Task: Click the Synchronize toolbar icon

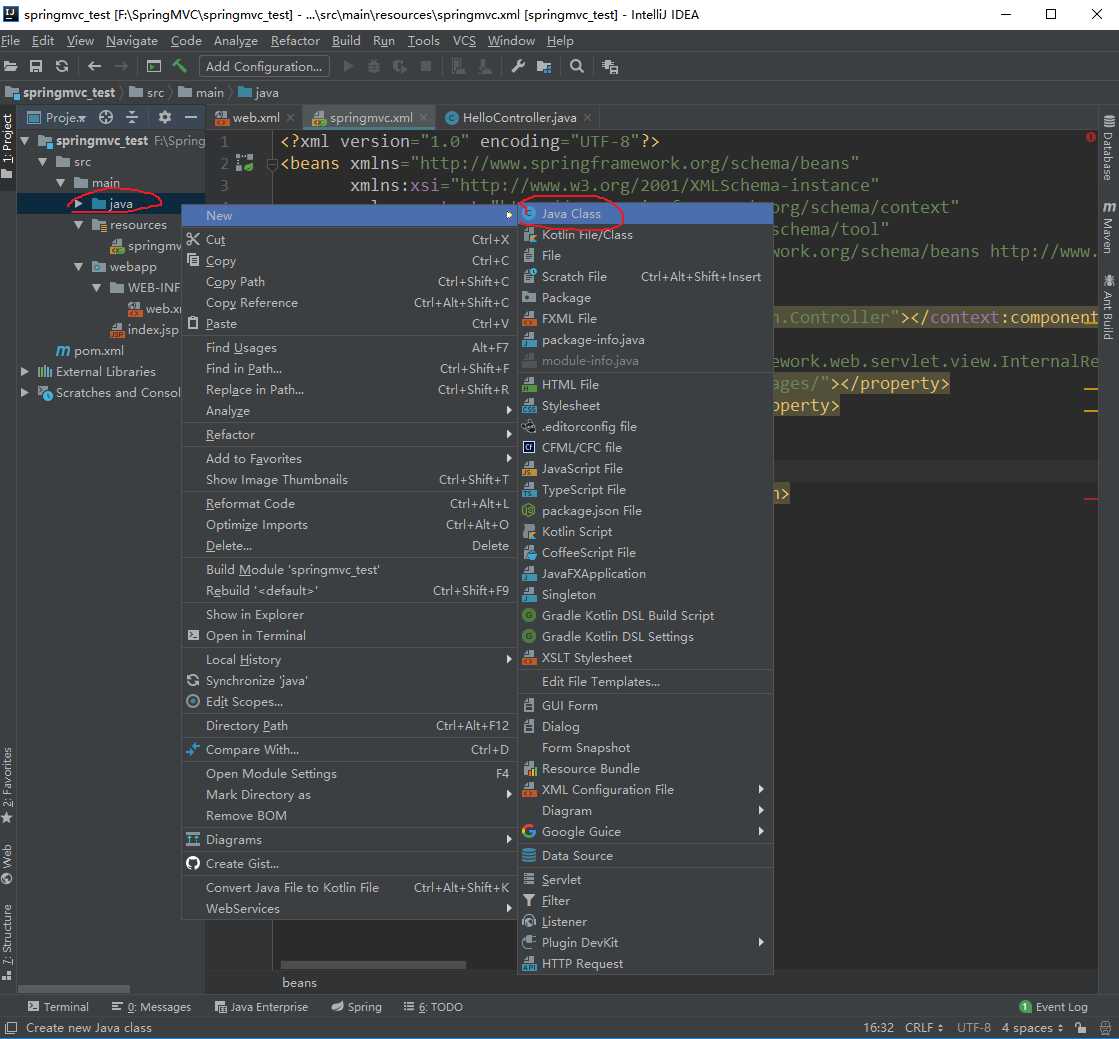Action: pyautogui.click(x=62, y=66)
